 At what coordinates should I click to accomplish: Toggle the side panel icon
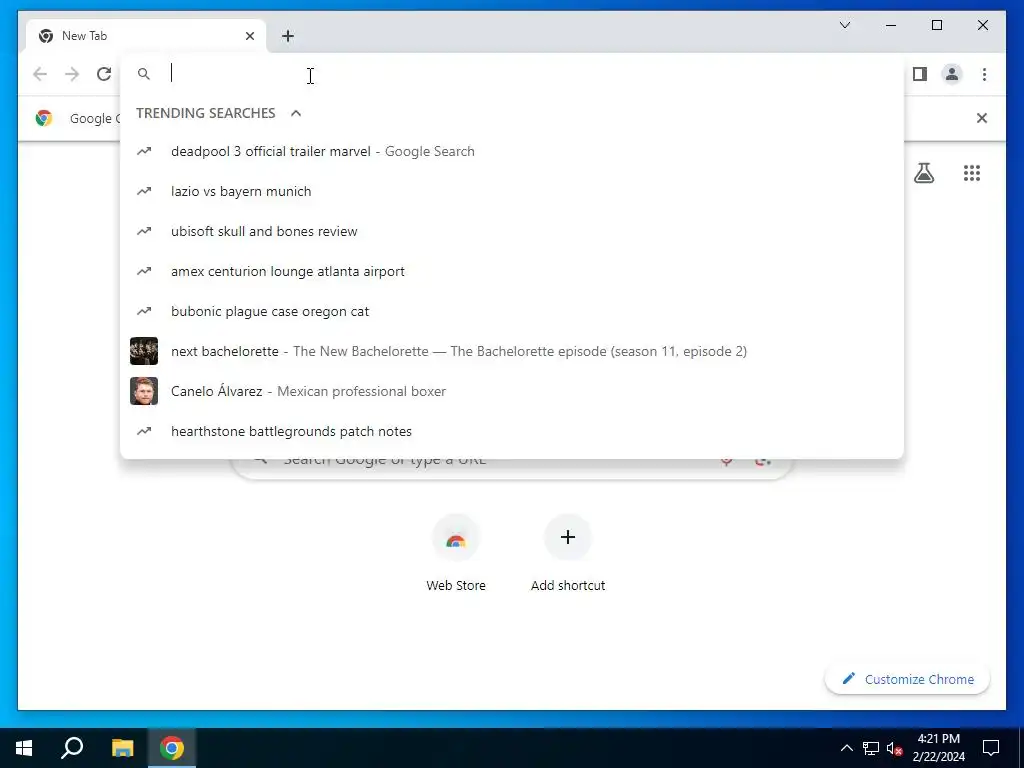point(920,74)
